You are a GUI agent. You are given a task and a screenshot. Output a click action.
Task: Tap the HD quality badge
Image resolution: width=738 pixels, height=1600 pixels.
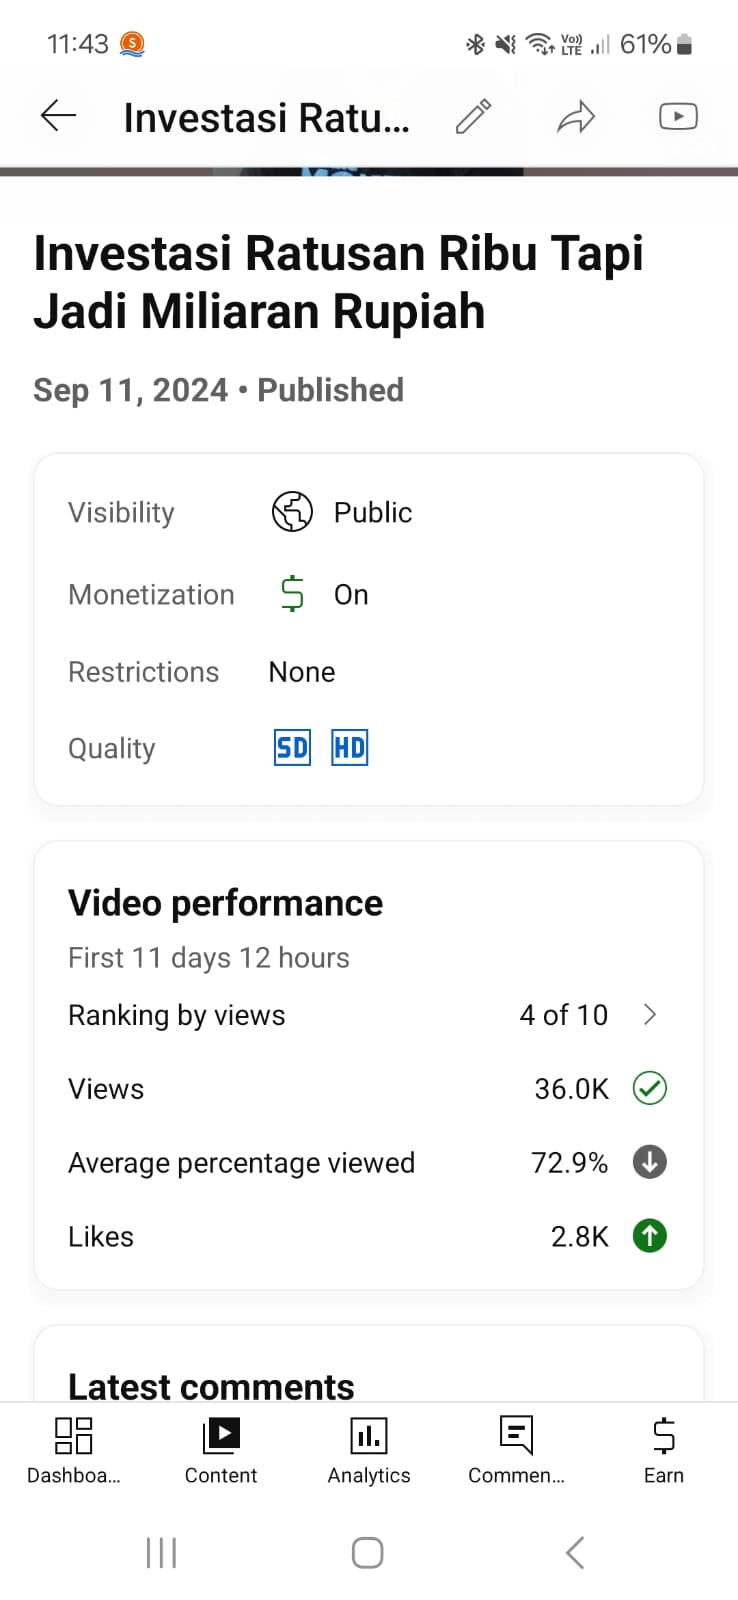(x=349, y=748)
